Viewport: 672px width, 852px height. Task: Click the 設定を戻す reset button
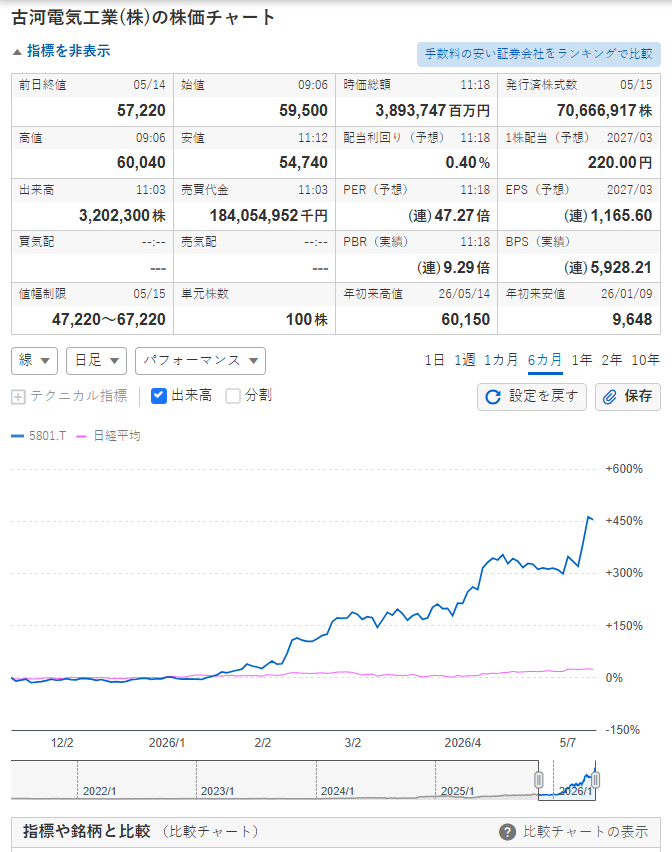[532, 397]
